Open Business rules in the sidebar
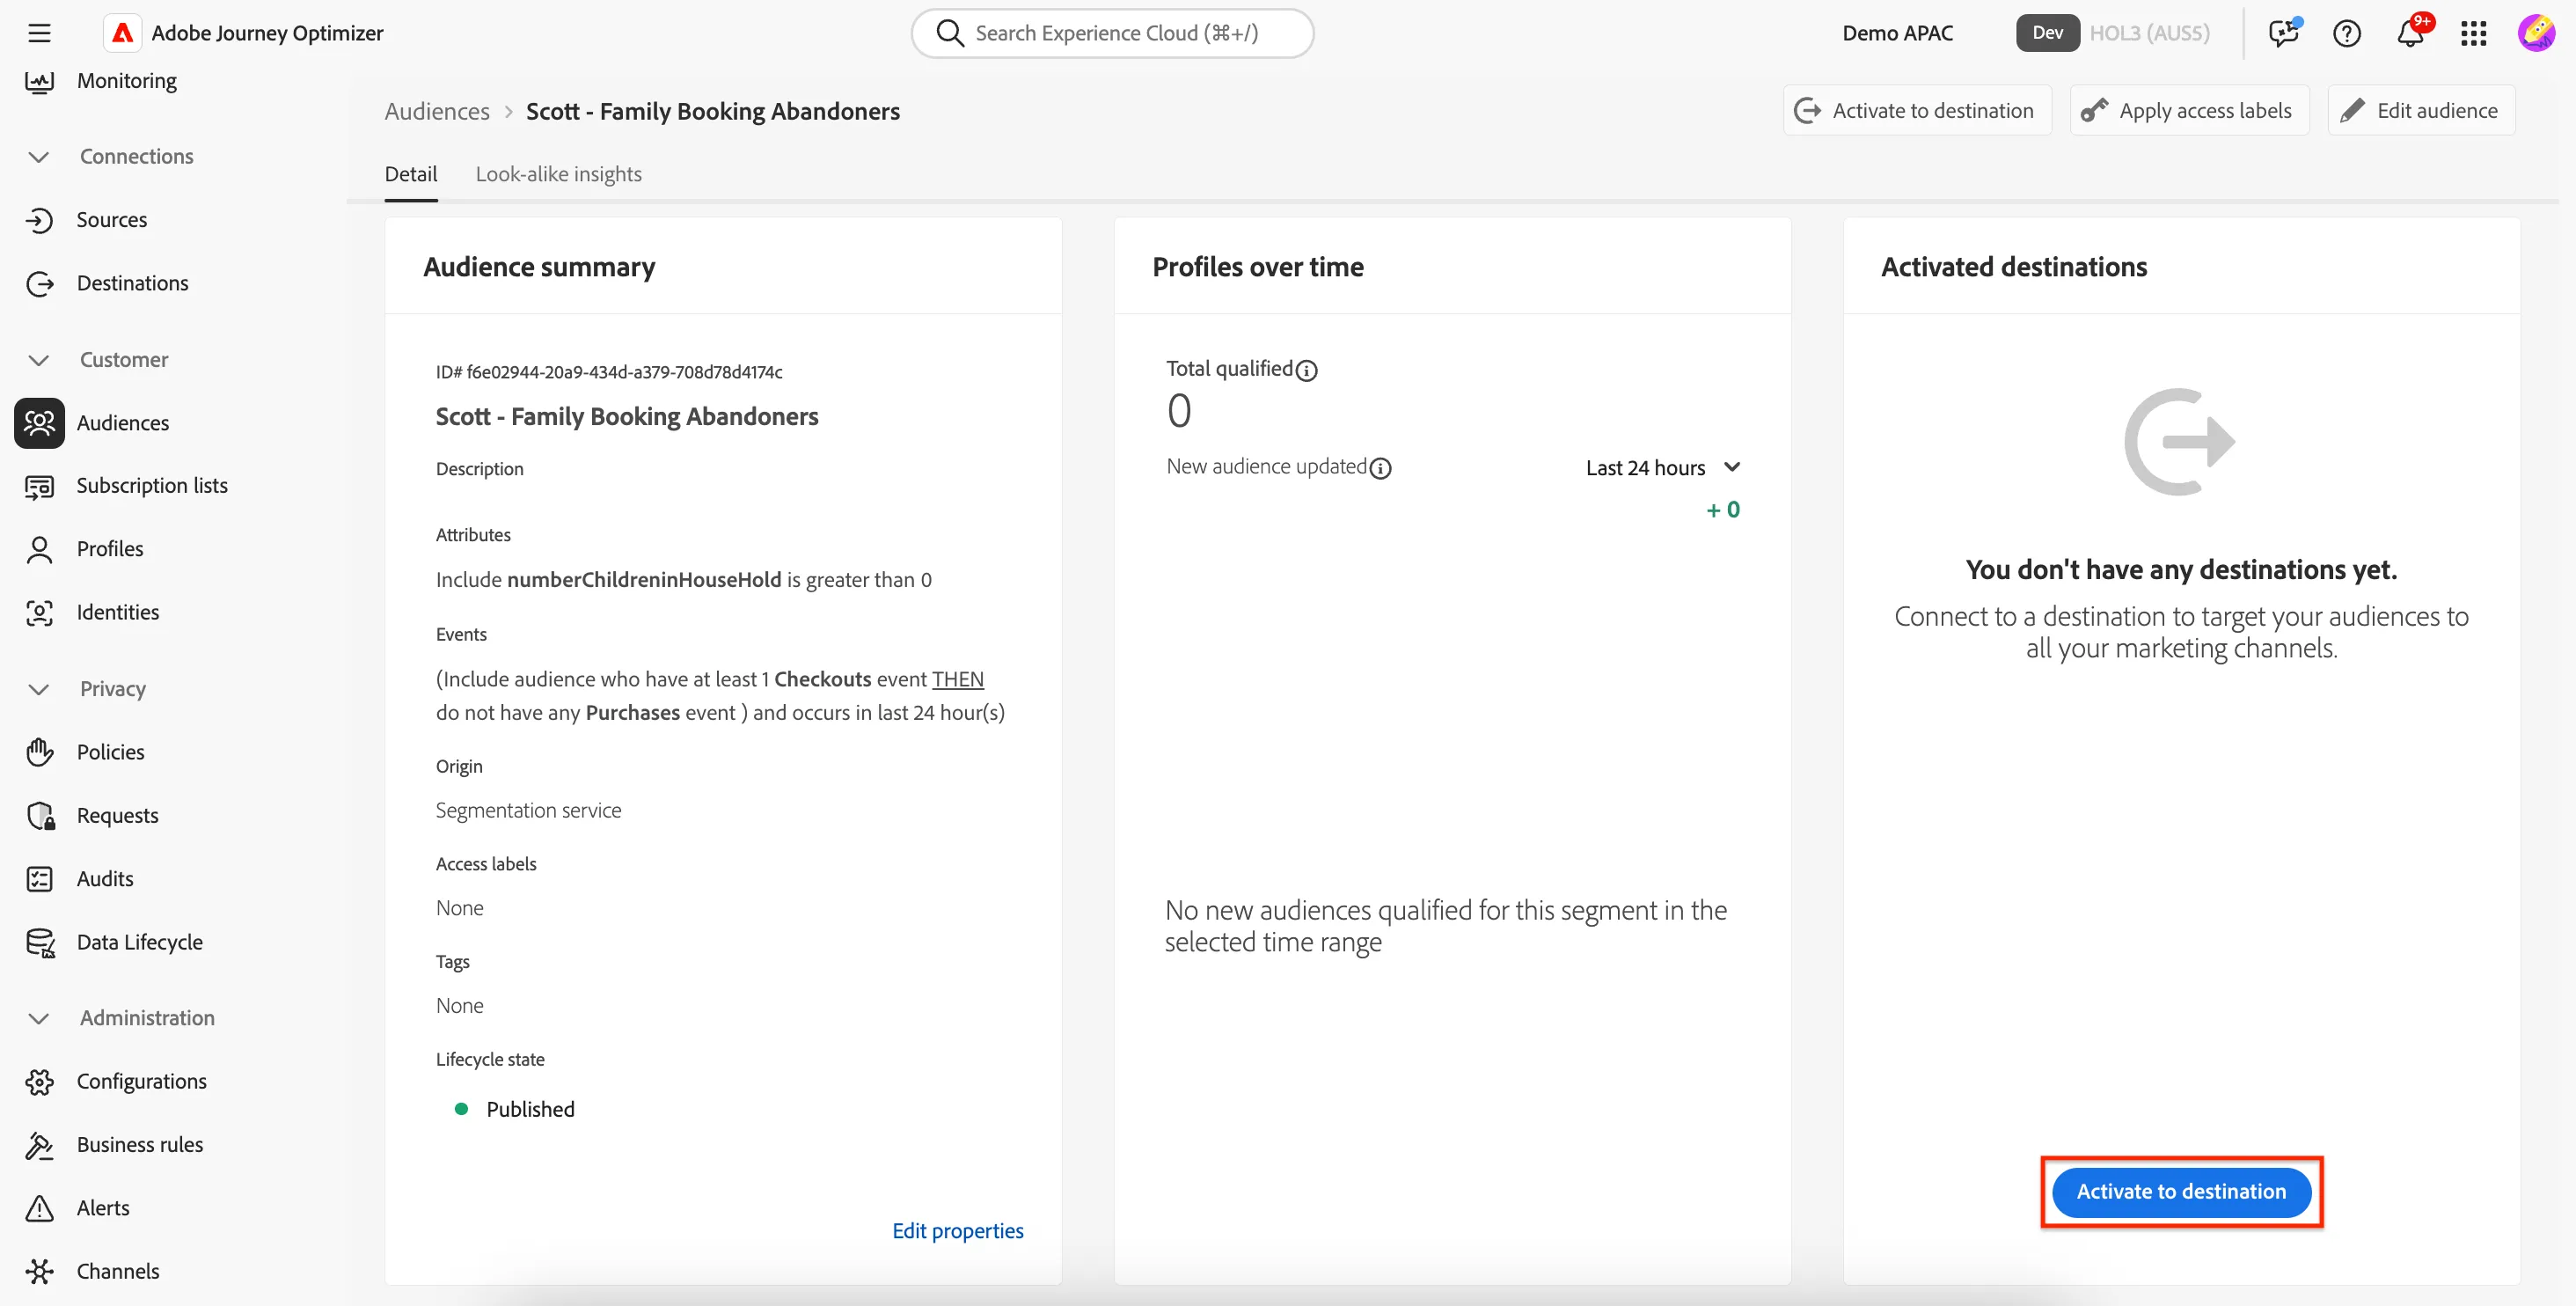This screenshot has height=1306, width=2576. 139,1144
